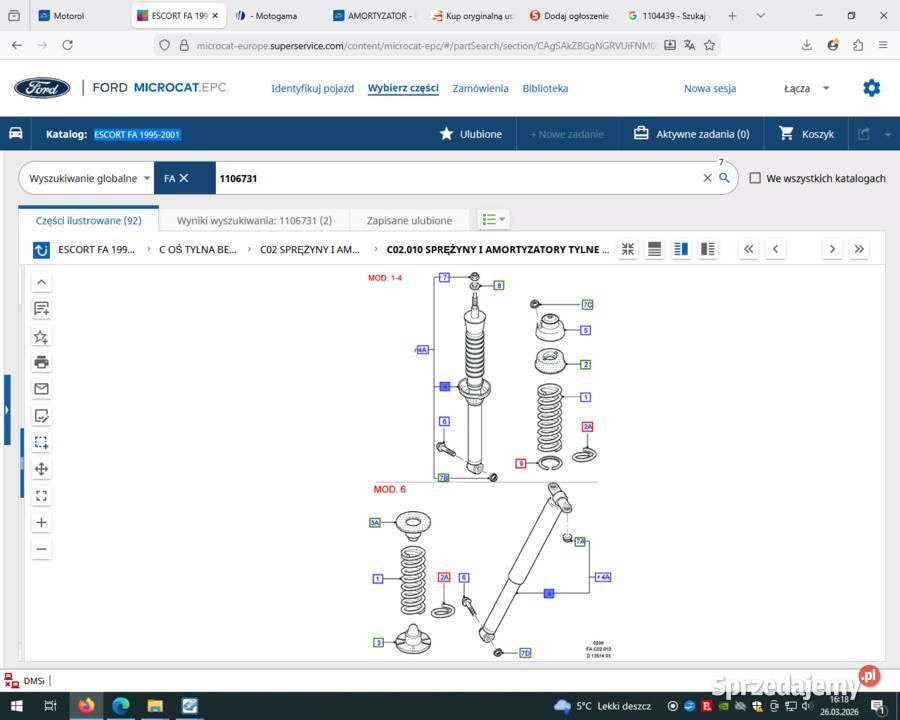Viewport: 900px width, 720px height.
Task: Click the magnifier search icon
Action: tap(725, 178)
